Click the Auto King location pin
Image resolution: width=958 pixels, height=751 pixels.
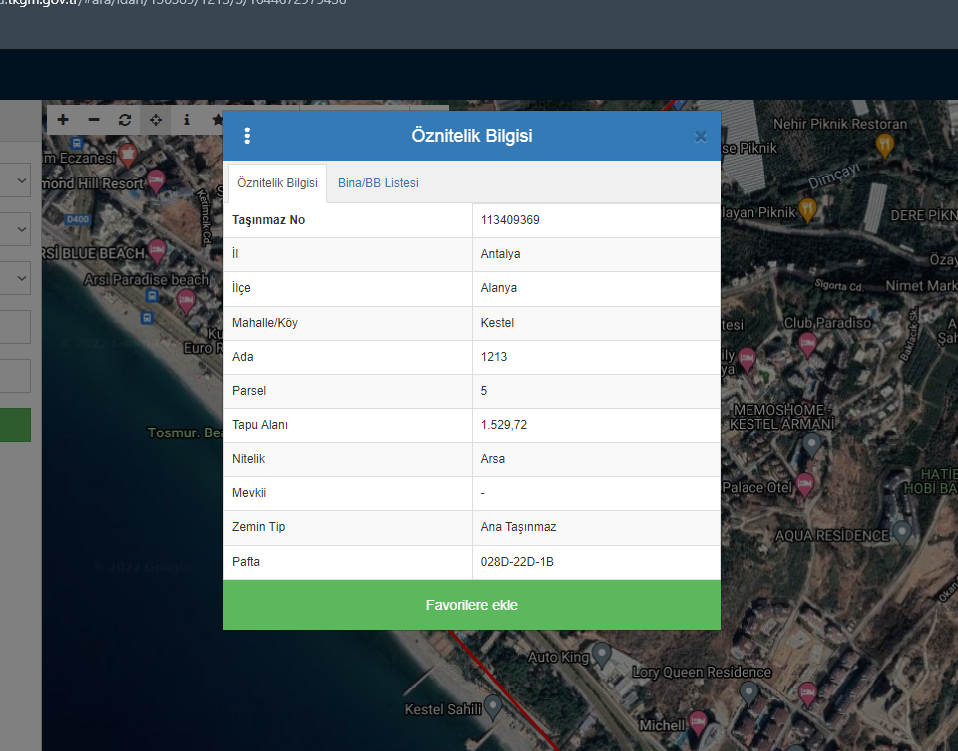click(x=602, y=656)
